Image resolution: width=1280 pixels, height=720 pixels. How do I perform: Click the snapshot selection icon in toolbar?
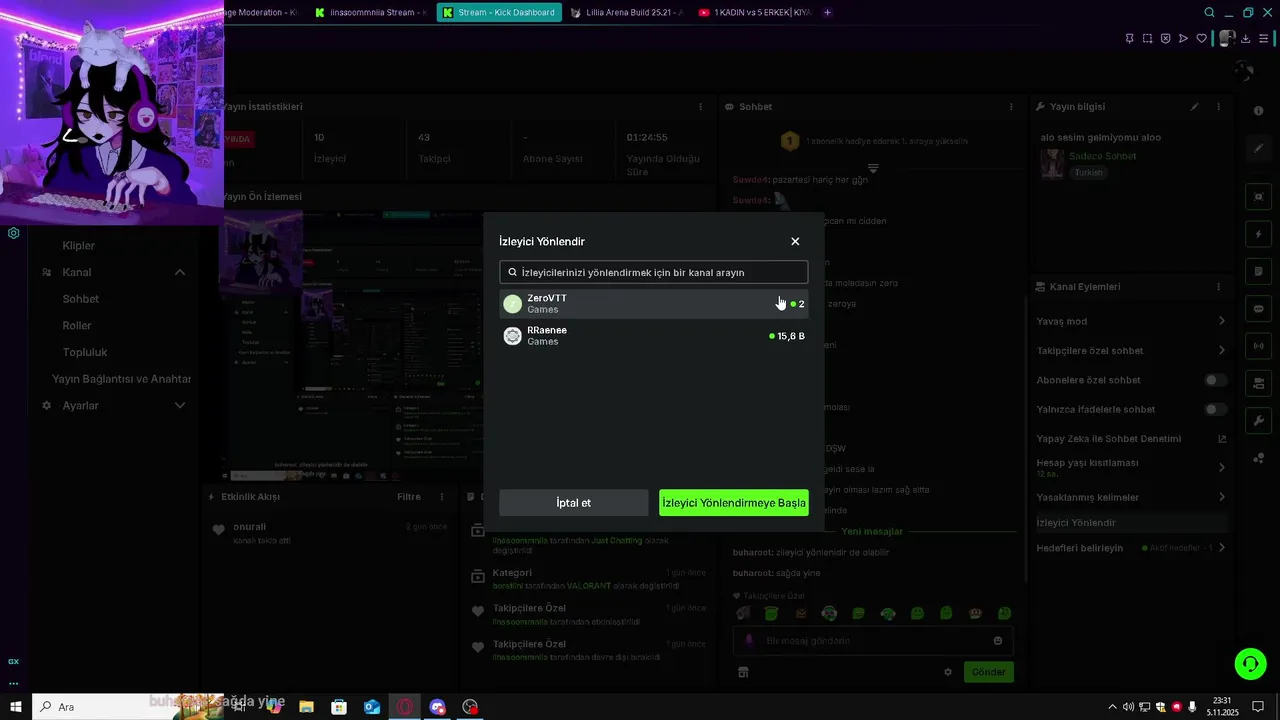pos(1147,38)
